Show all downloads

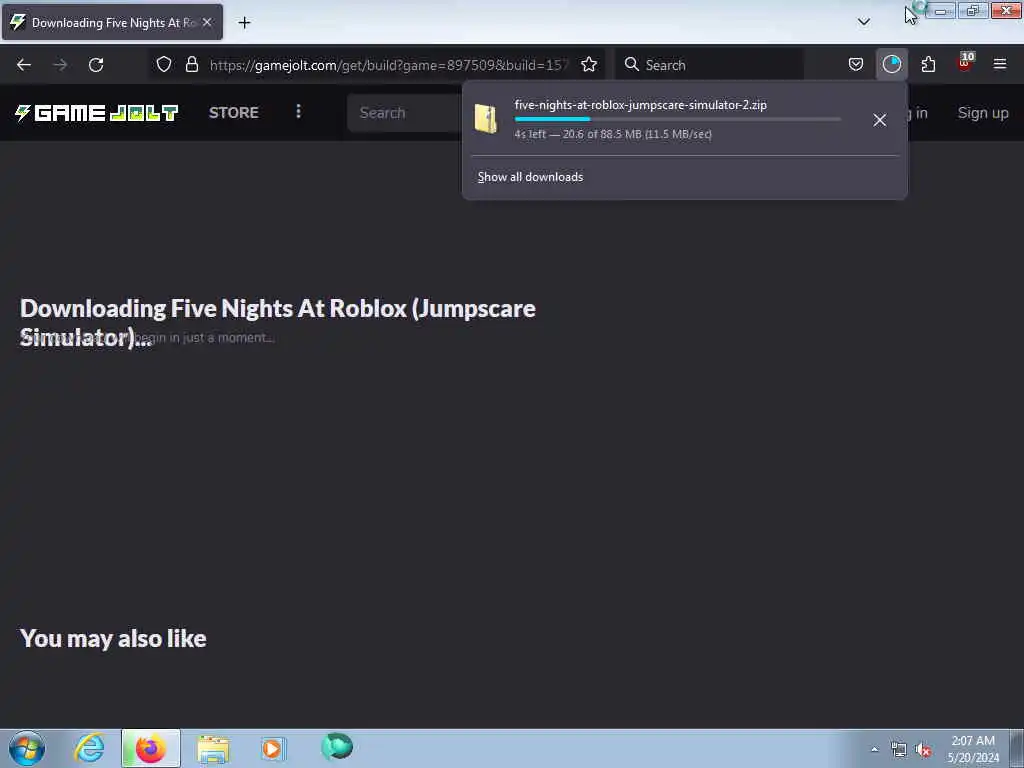(x=530, y=177)
